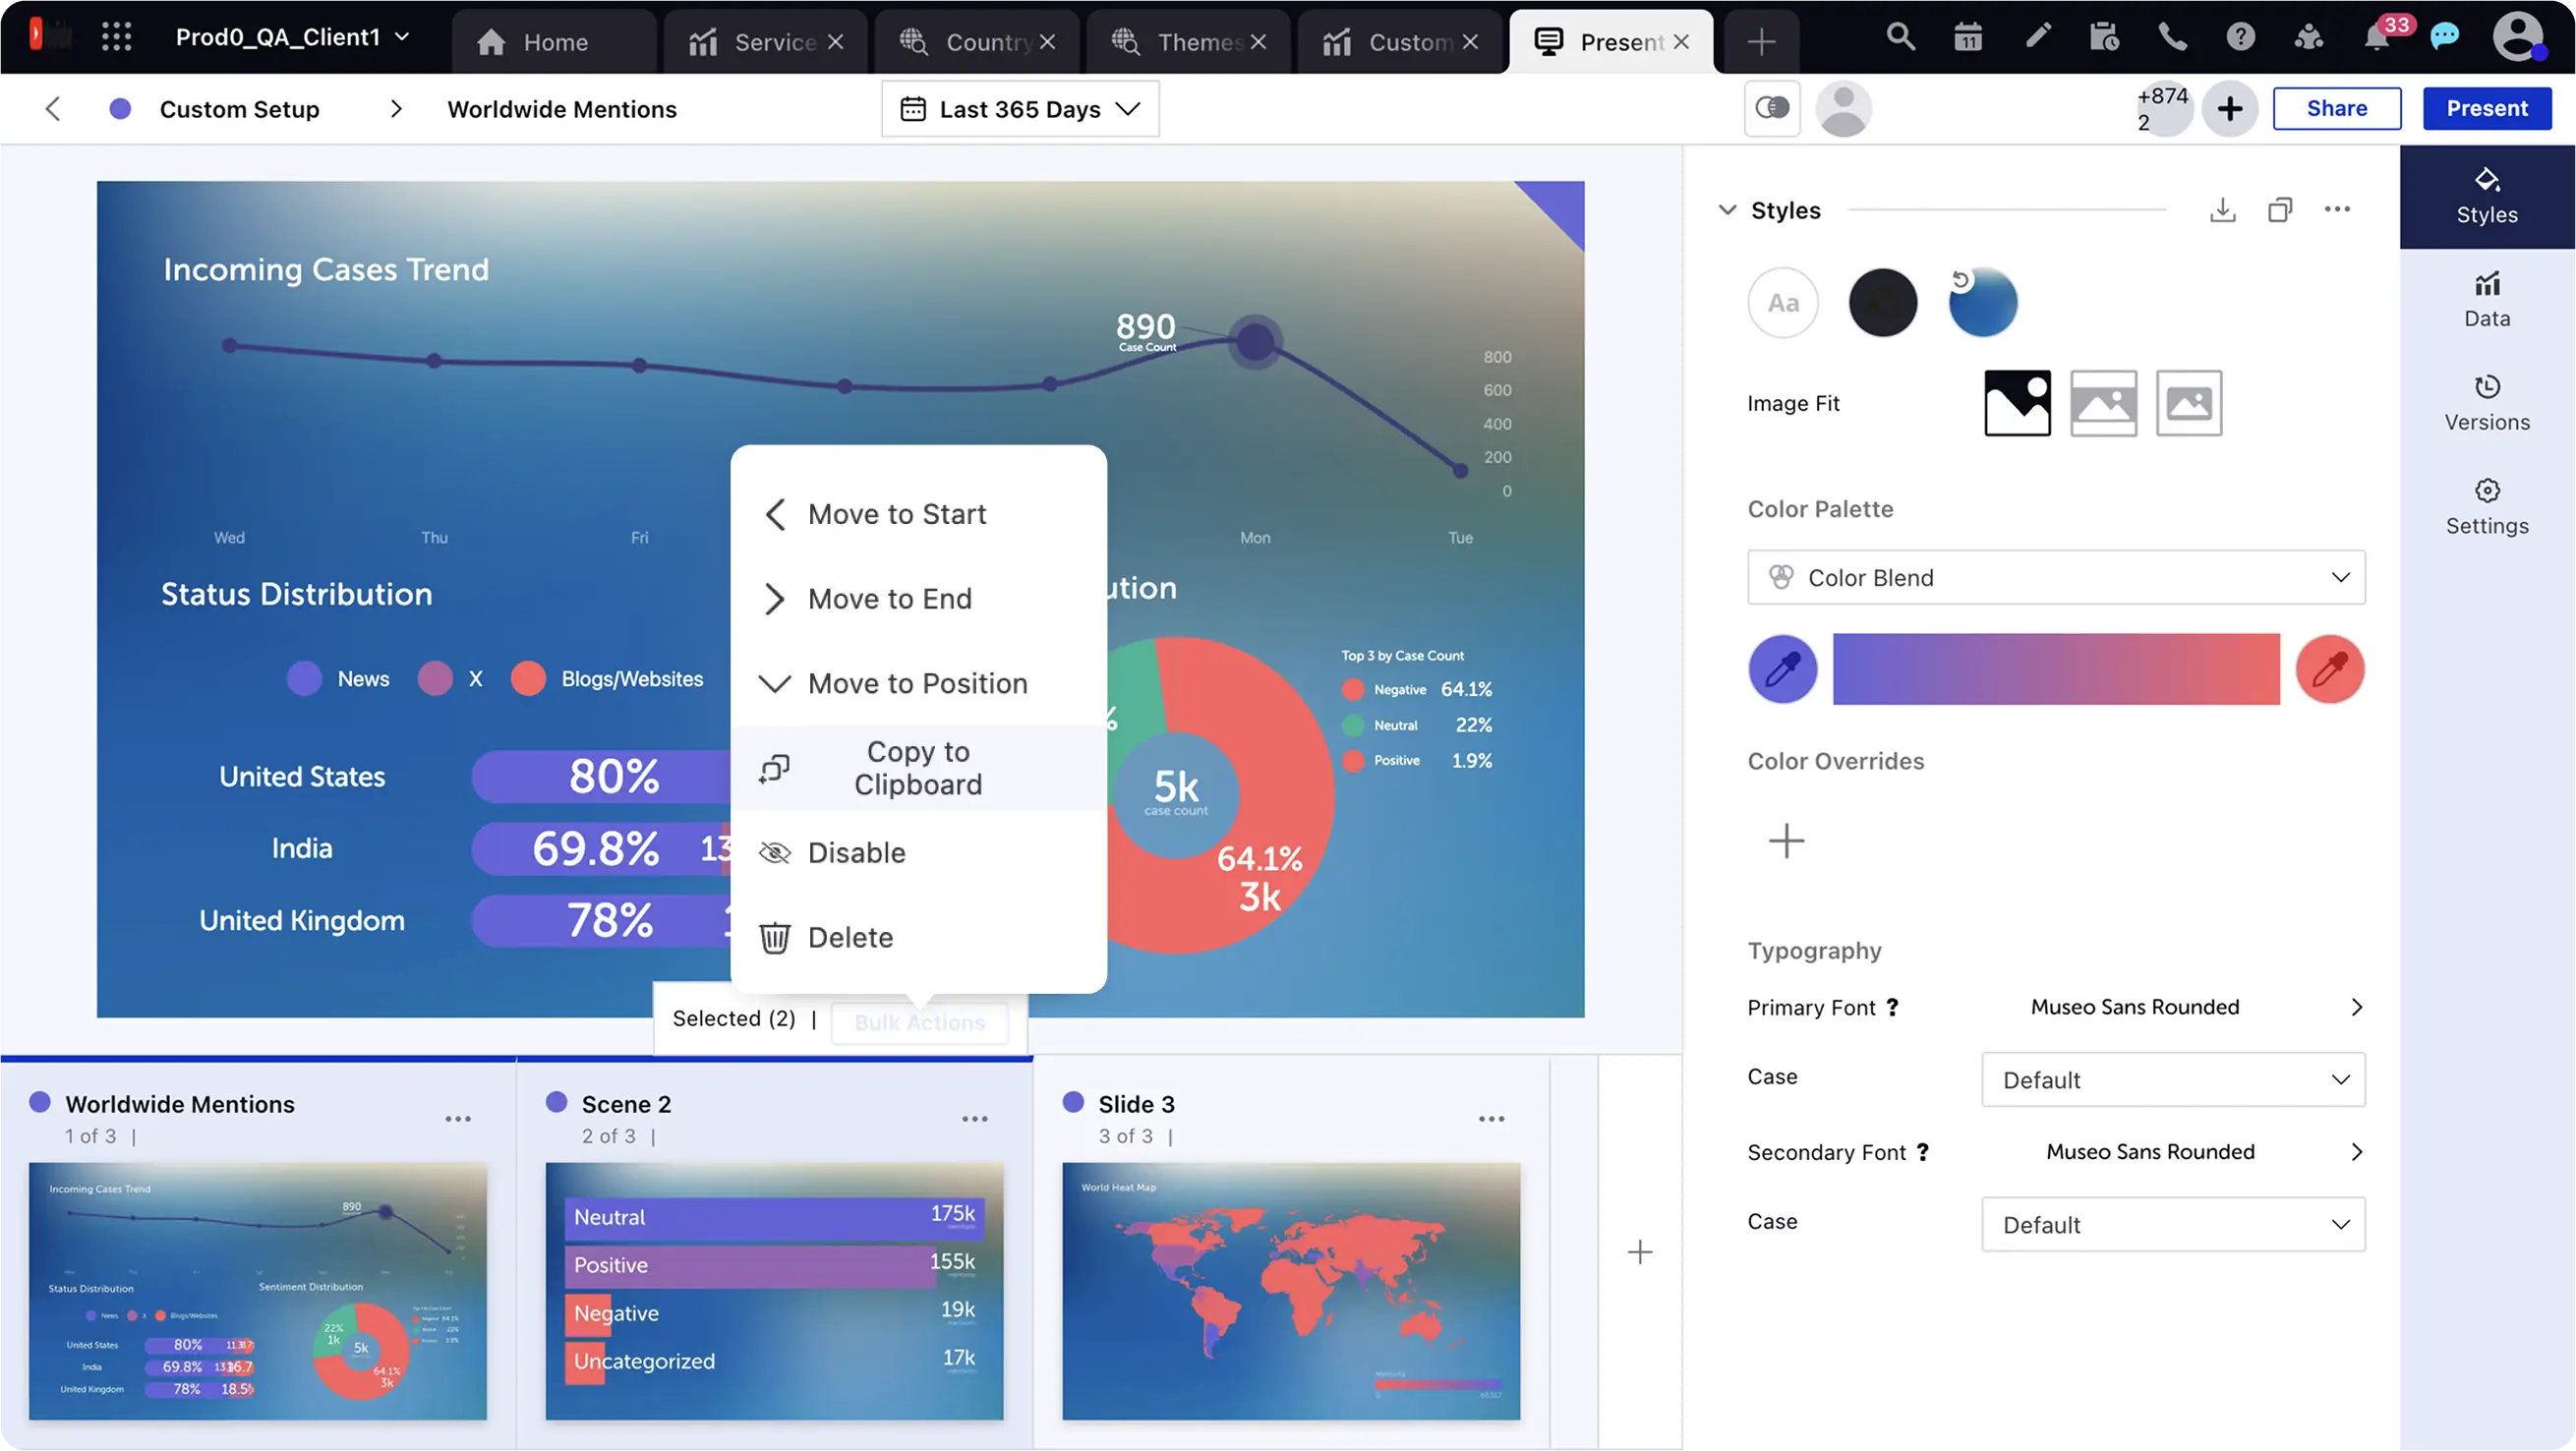Toggle the dark mode switch
This screenshot has width=2576, height=1451.
[1772, 108]
